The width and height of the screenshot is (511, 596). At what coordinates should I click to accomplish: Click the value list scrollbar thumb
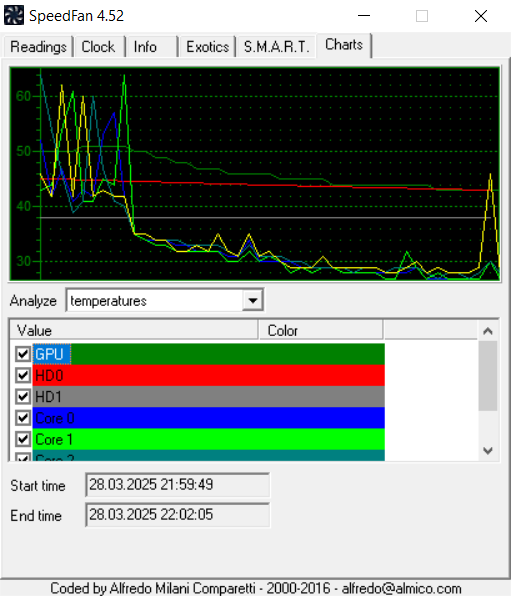point(488,376)
